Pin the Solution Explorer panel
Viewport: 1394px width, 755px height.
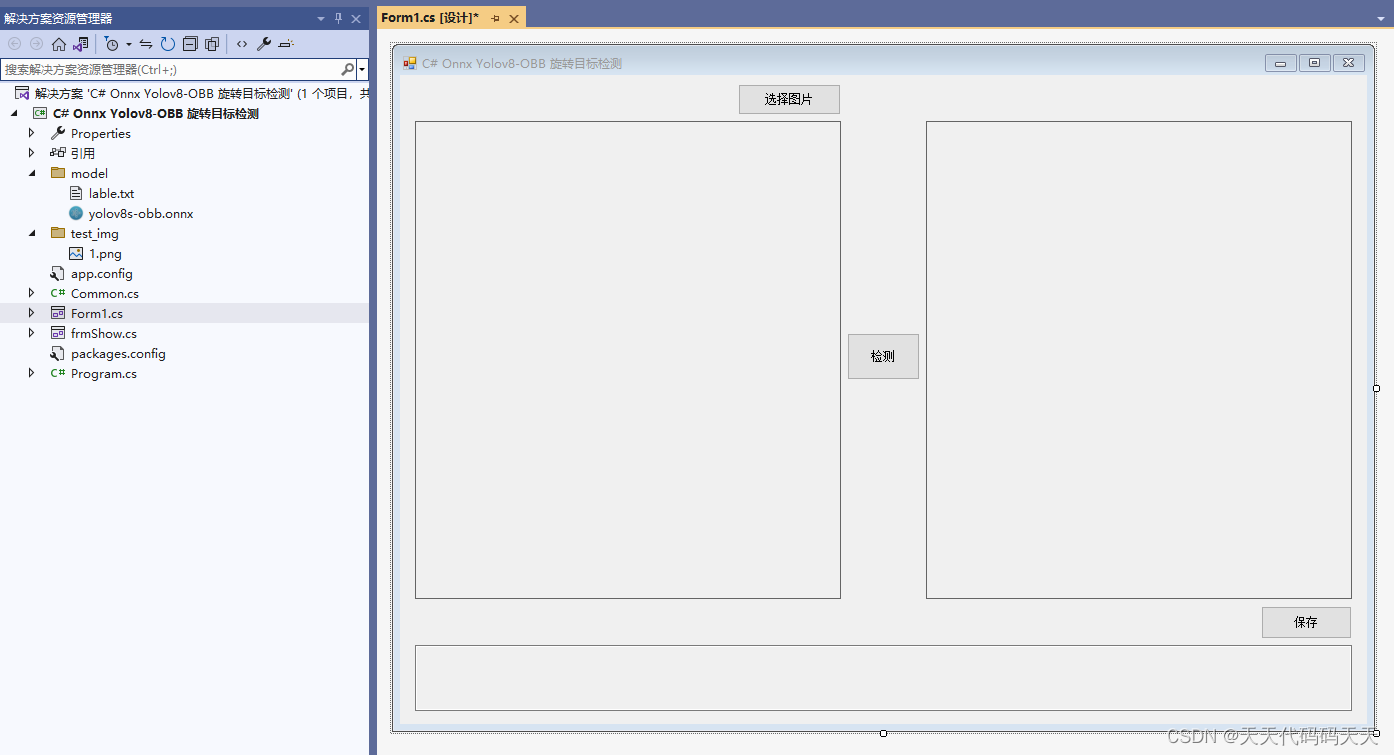[338, 17]
